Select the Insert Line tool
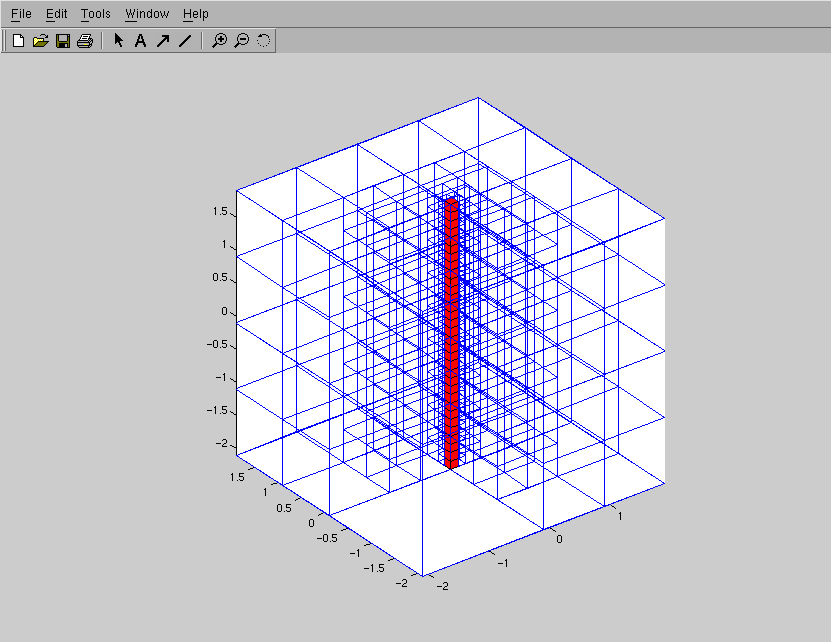The width and height of the screenshot is (831, 642). click(x=184, y=41)
